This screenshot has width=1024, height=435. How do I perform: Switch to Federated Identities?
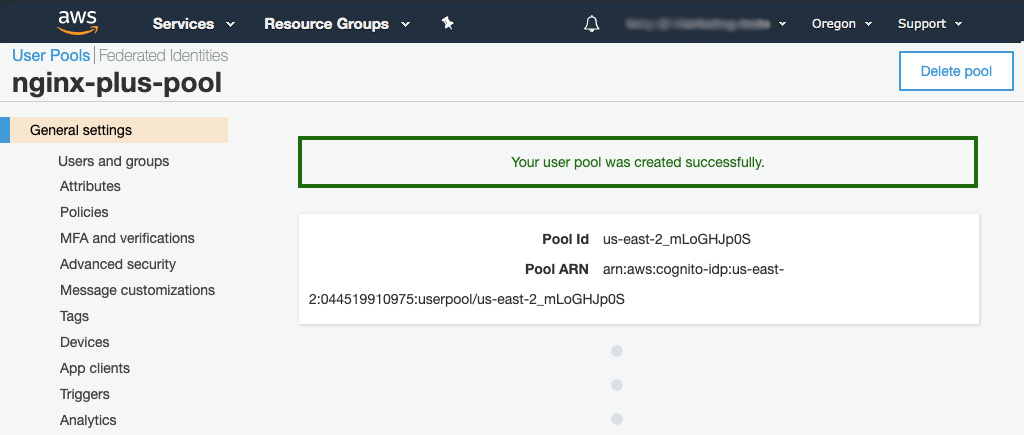[x=163, y=56]
